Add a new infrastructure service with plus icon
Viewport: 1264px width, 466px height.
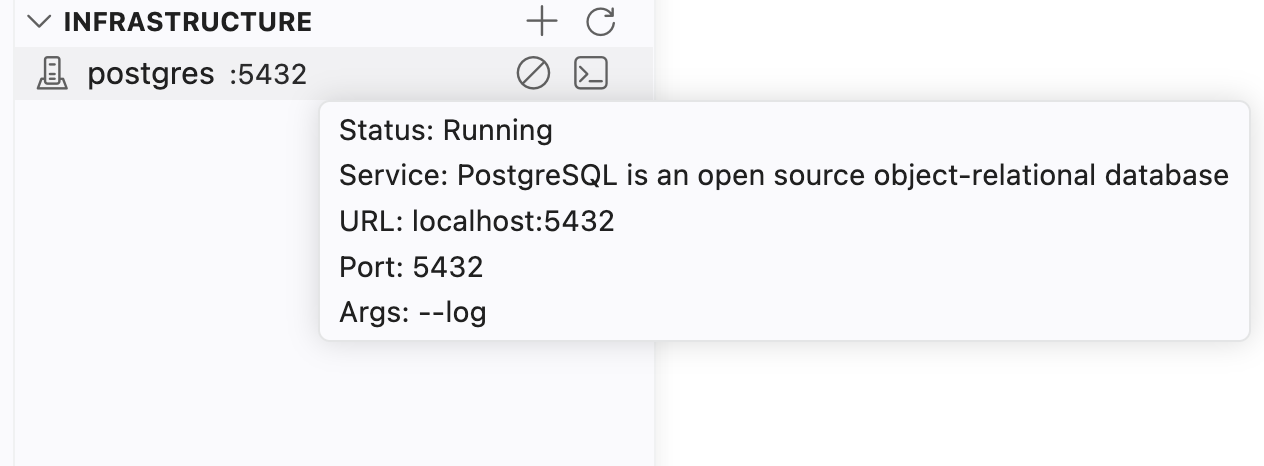pos(541,21)
